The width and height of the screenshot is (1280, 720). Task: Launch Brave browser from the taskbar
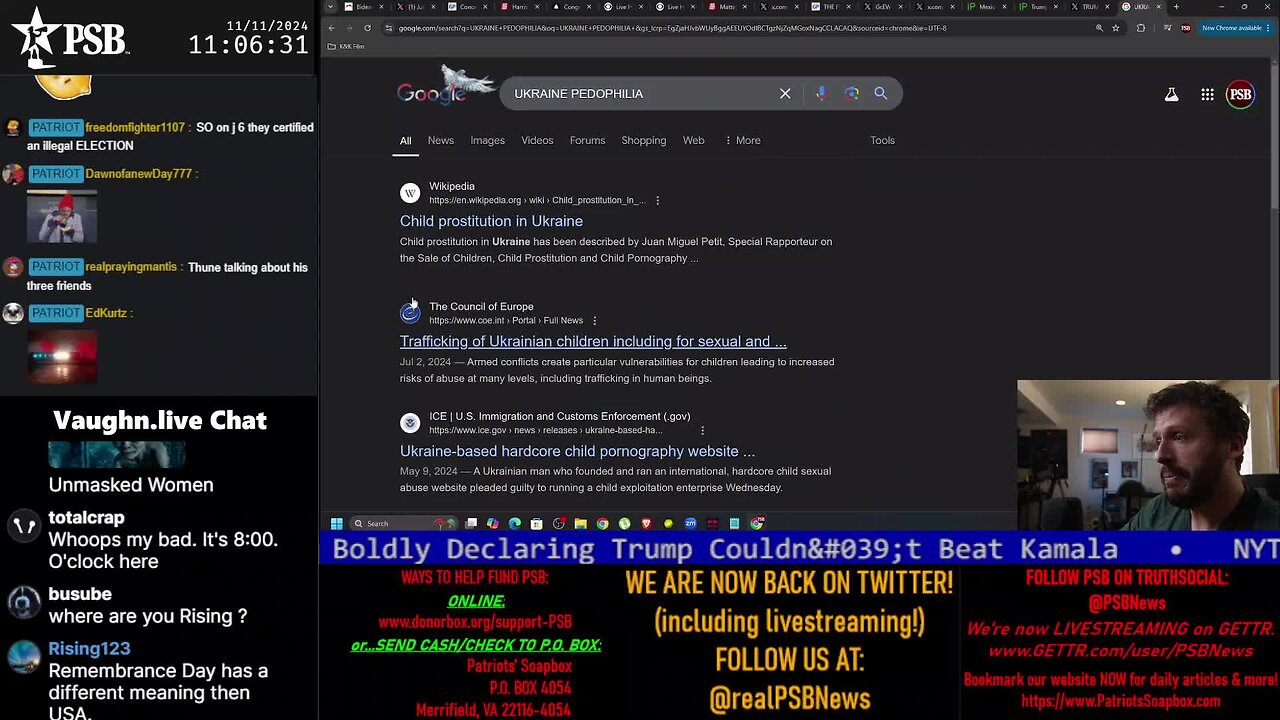click(646, 523)
